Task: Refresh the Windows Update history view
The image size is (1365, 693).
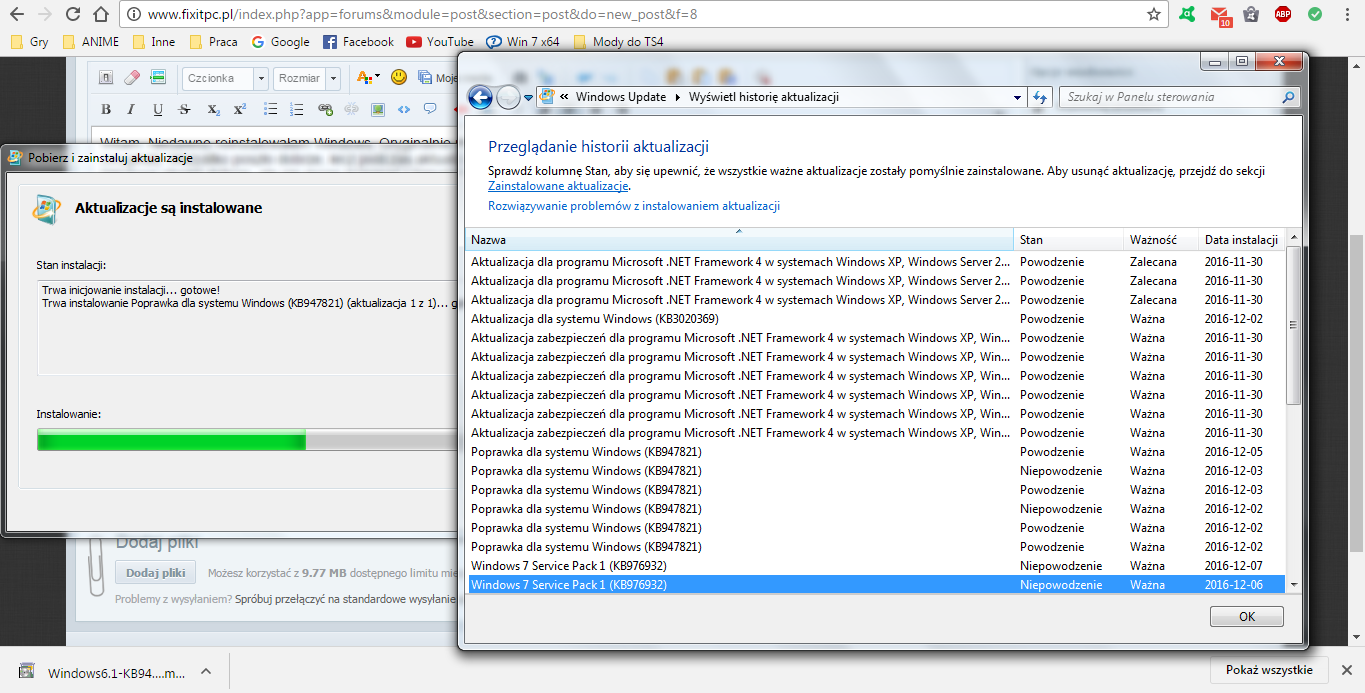Action: [x=1040, y=97]
